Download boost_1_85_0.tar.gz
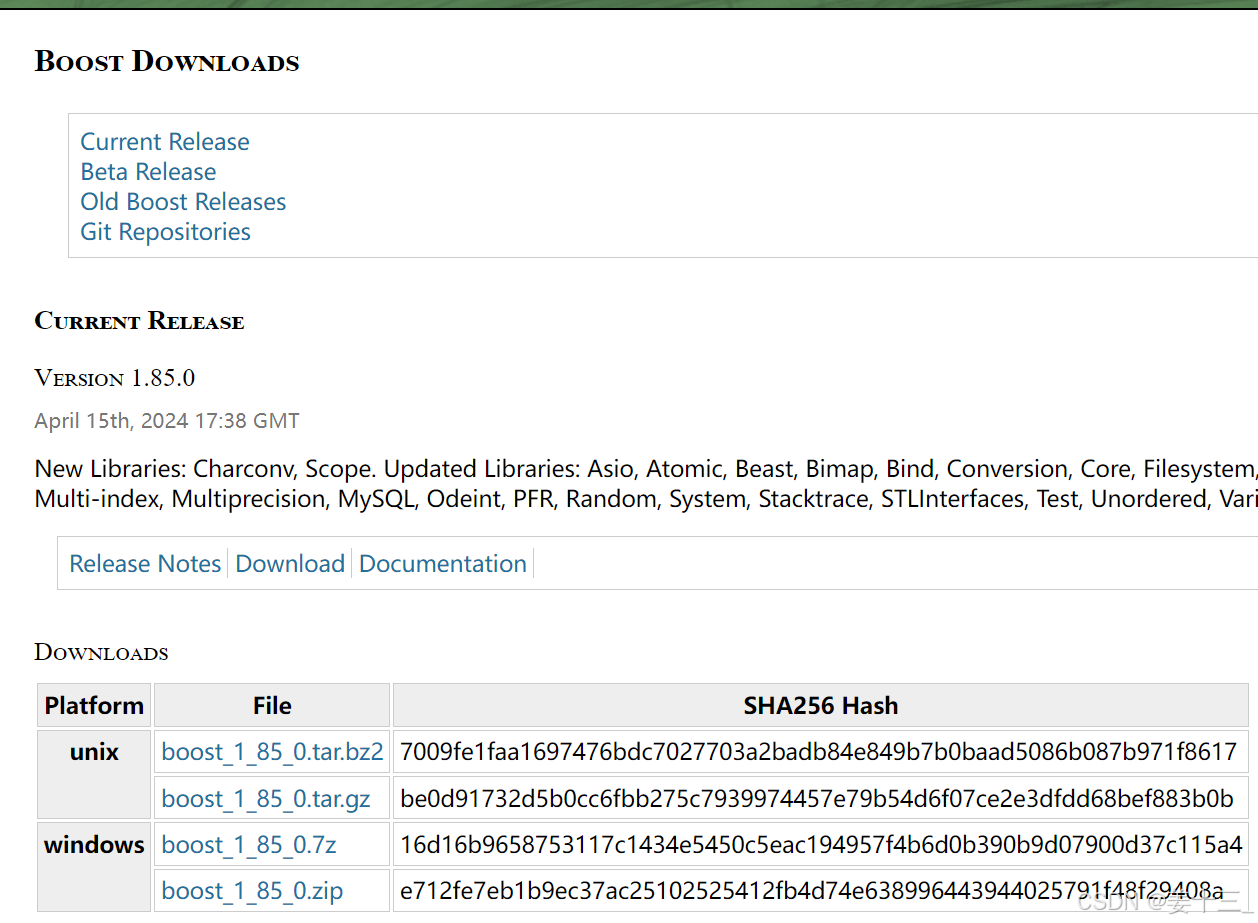This screenshot has width=1258, height=923. coord(266,799)
